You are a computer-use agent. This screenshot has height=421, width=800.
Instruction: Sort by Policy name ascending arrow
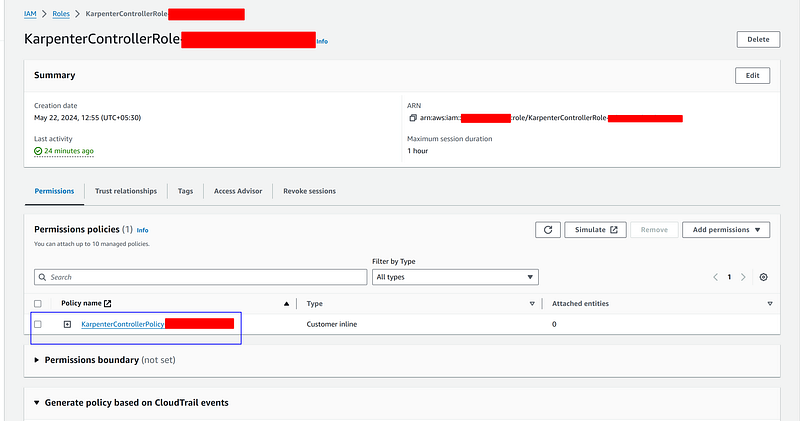point(286,304)
